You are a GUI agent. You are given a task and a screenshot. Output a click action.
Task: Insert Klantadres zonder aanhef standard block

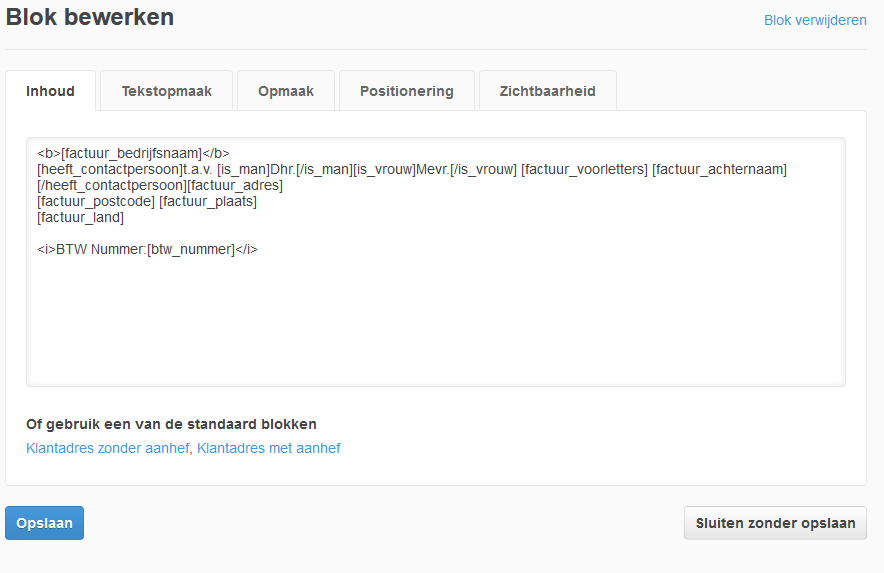tap(107, 449)
